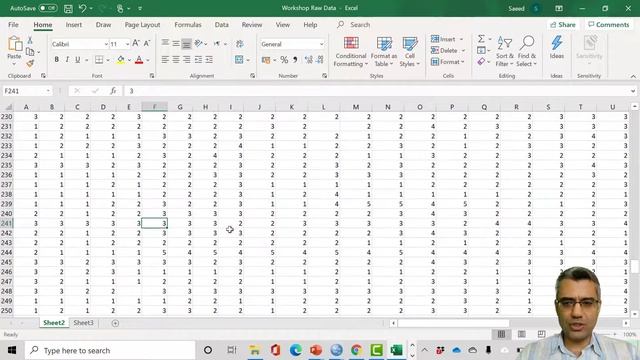Click the Undo arrow icon
The height and width of the screenshot is (360, 640).
(83, 8)
